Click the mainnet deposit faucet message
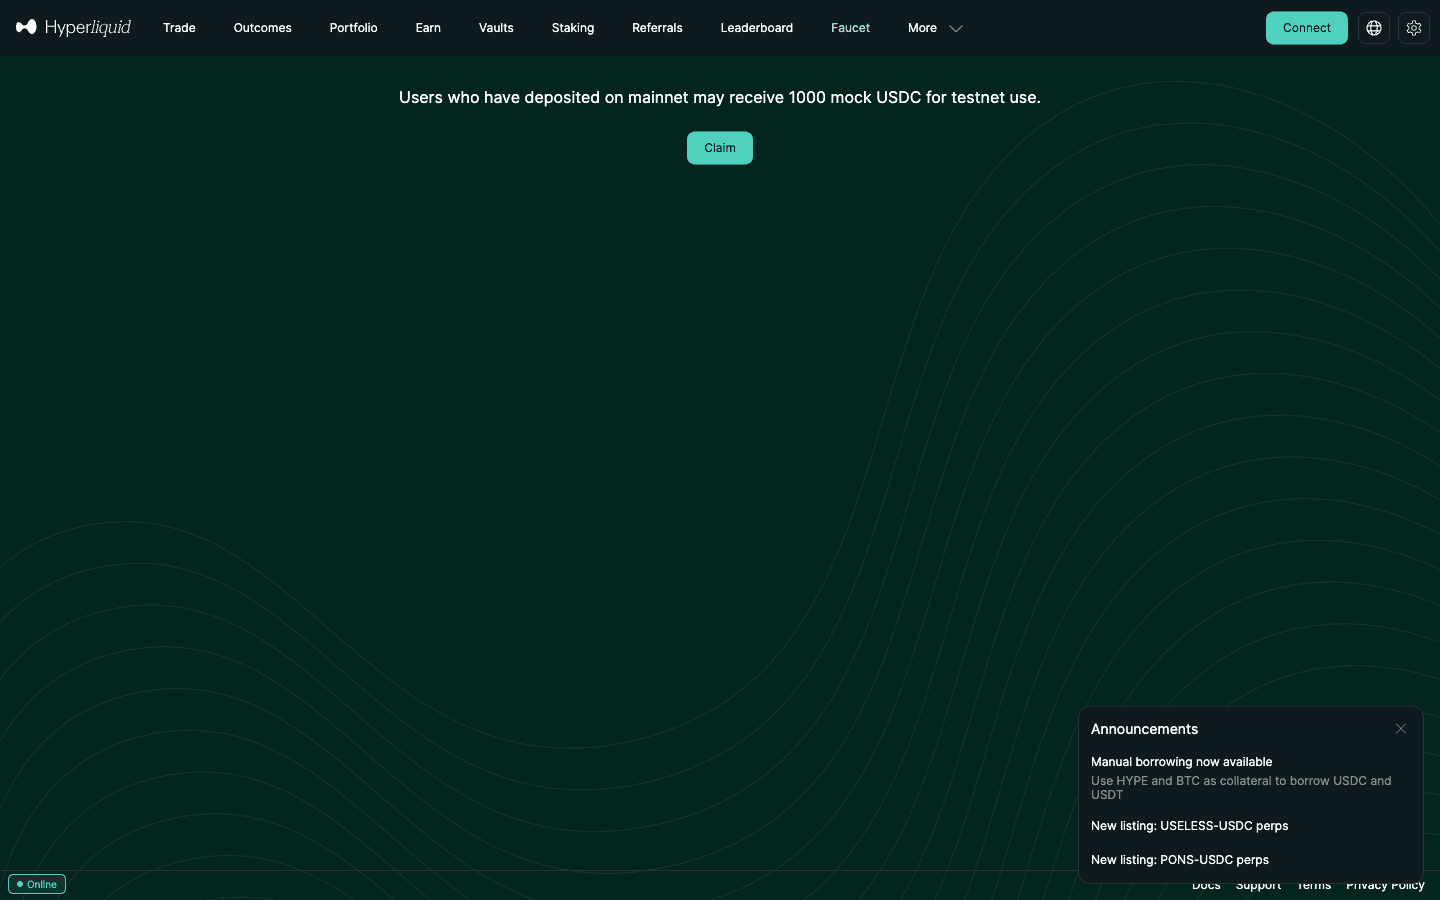The height and width of the screenshot is (900, 1440). point(720,97)
